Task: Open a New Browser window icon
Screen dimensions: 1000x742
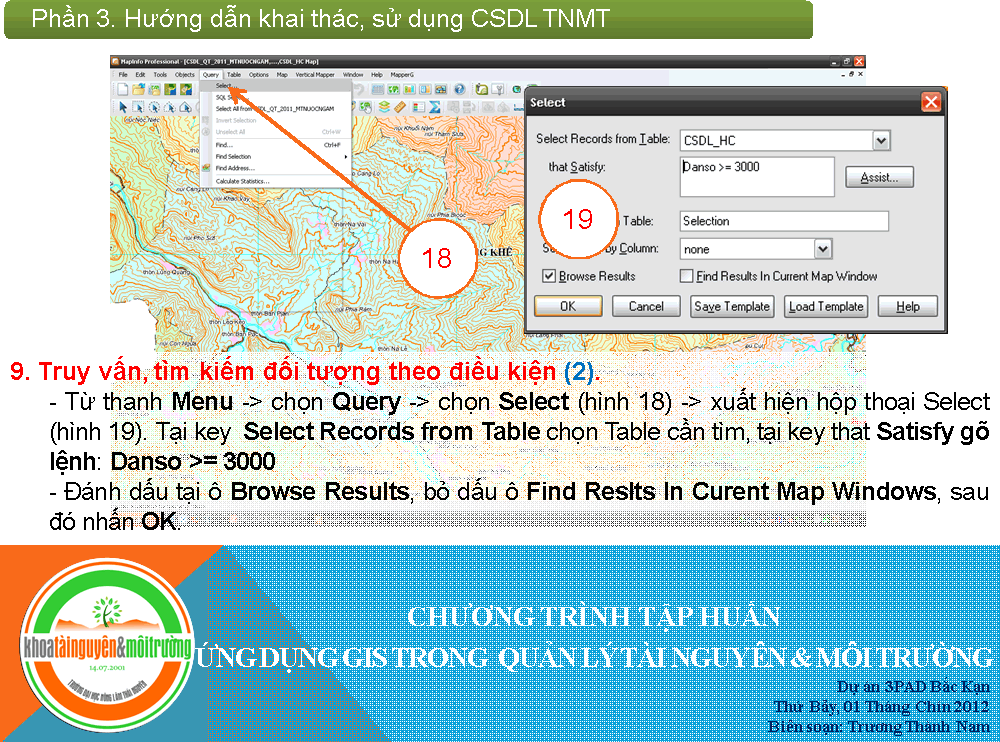Action: 378,89
